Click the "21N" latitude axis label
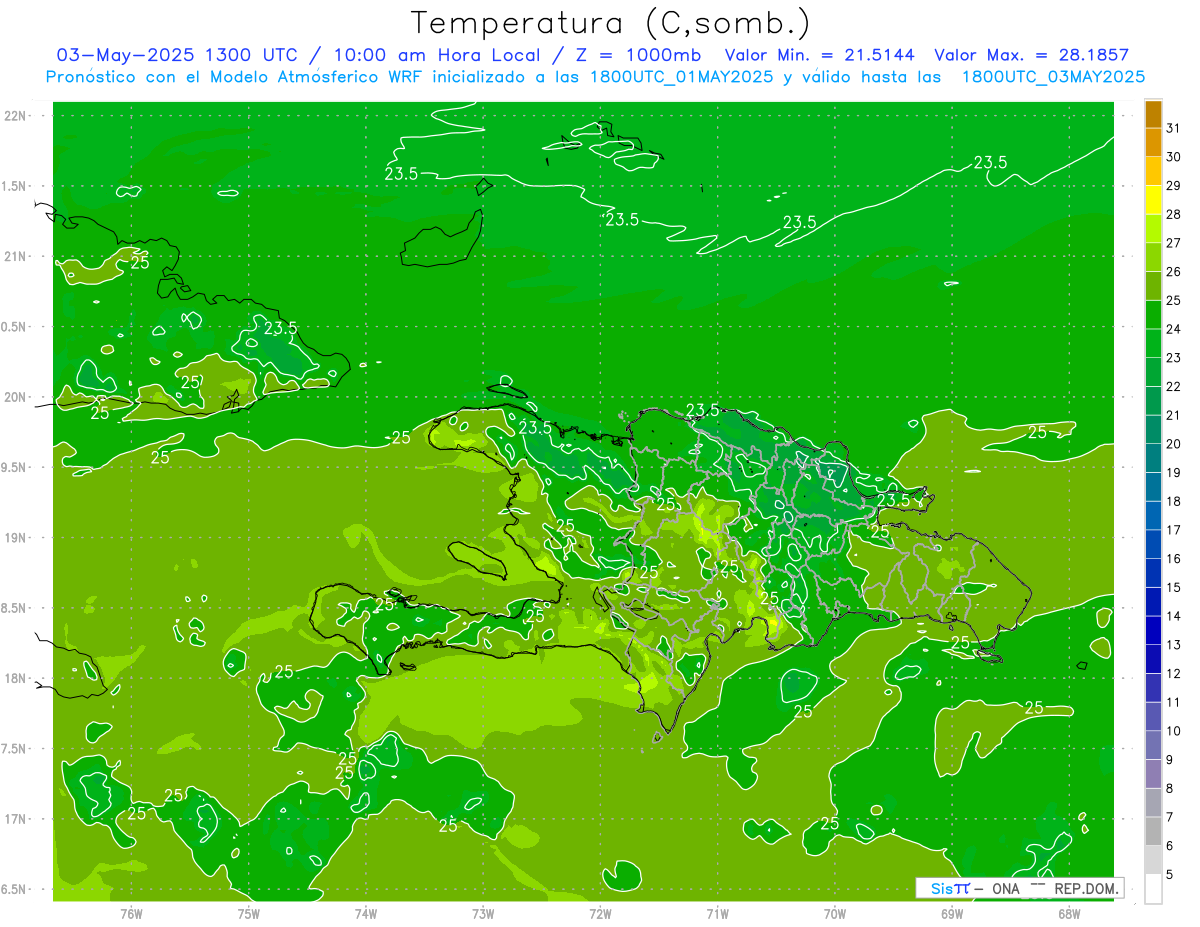The width and height of the screenshot is (1200, 927). pos(17,257)
